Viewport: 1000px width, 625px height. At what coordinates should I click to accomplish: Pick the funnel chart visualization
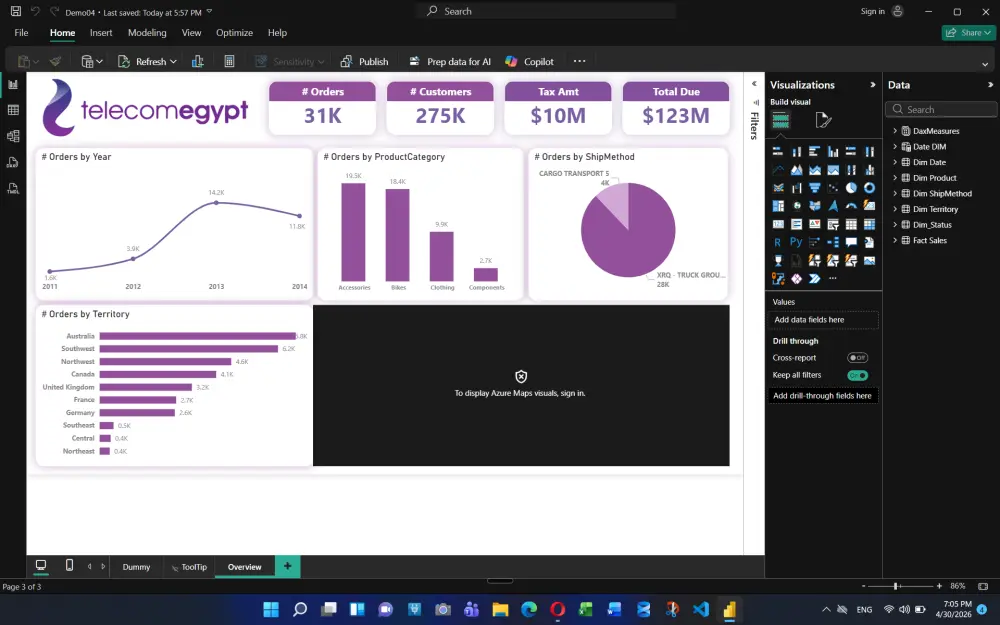pyautogui.click(x=814, y=188)
